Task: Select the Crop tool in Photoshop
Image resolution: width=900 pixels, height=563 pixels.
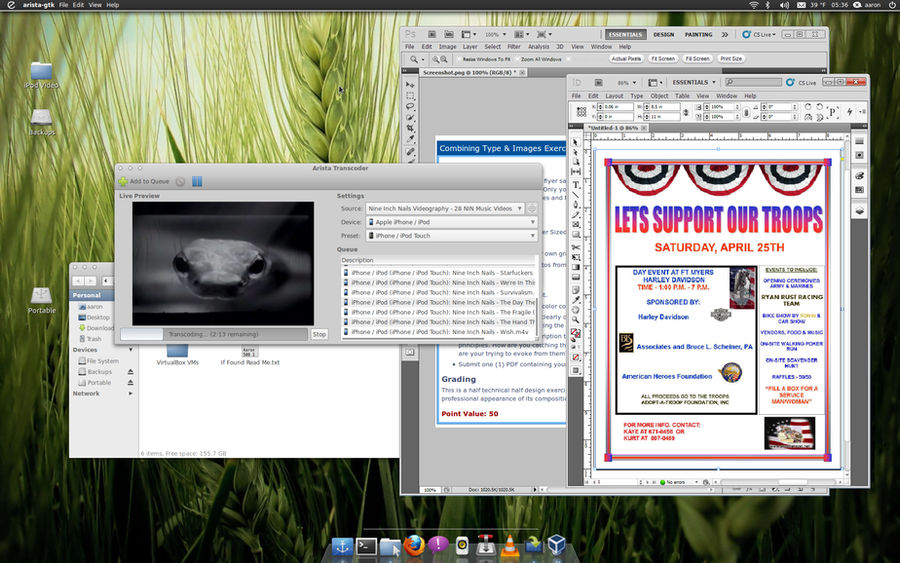Action: [x=410, y=128]
